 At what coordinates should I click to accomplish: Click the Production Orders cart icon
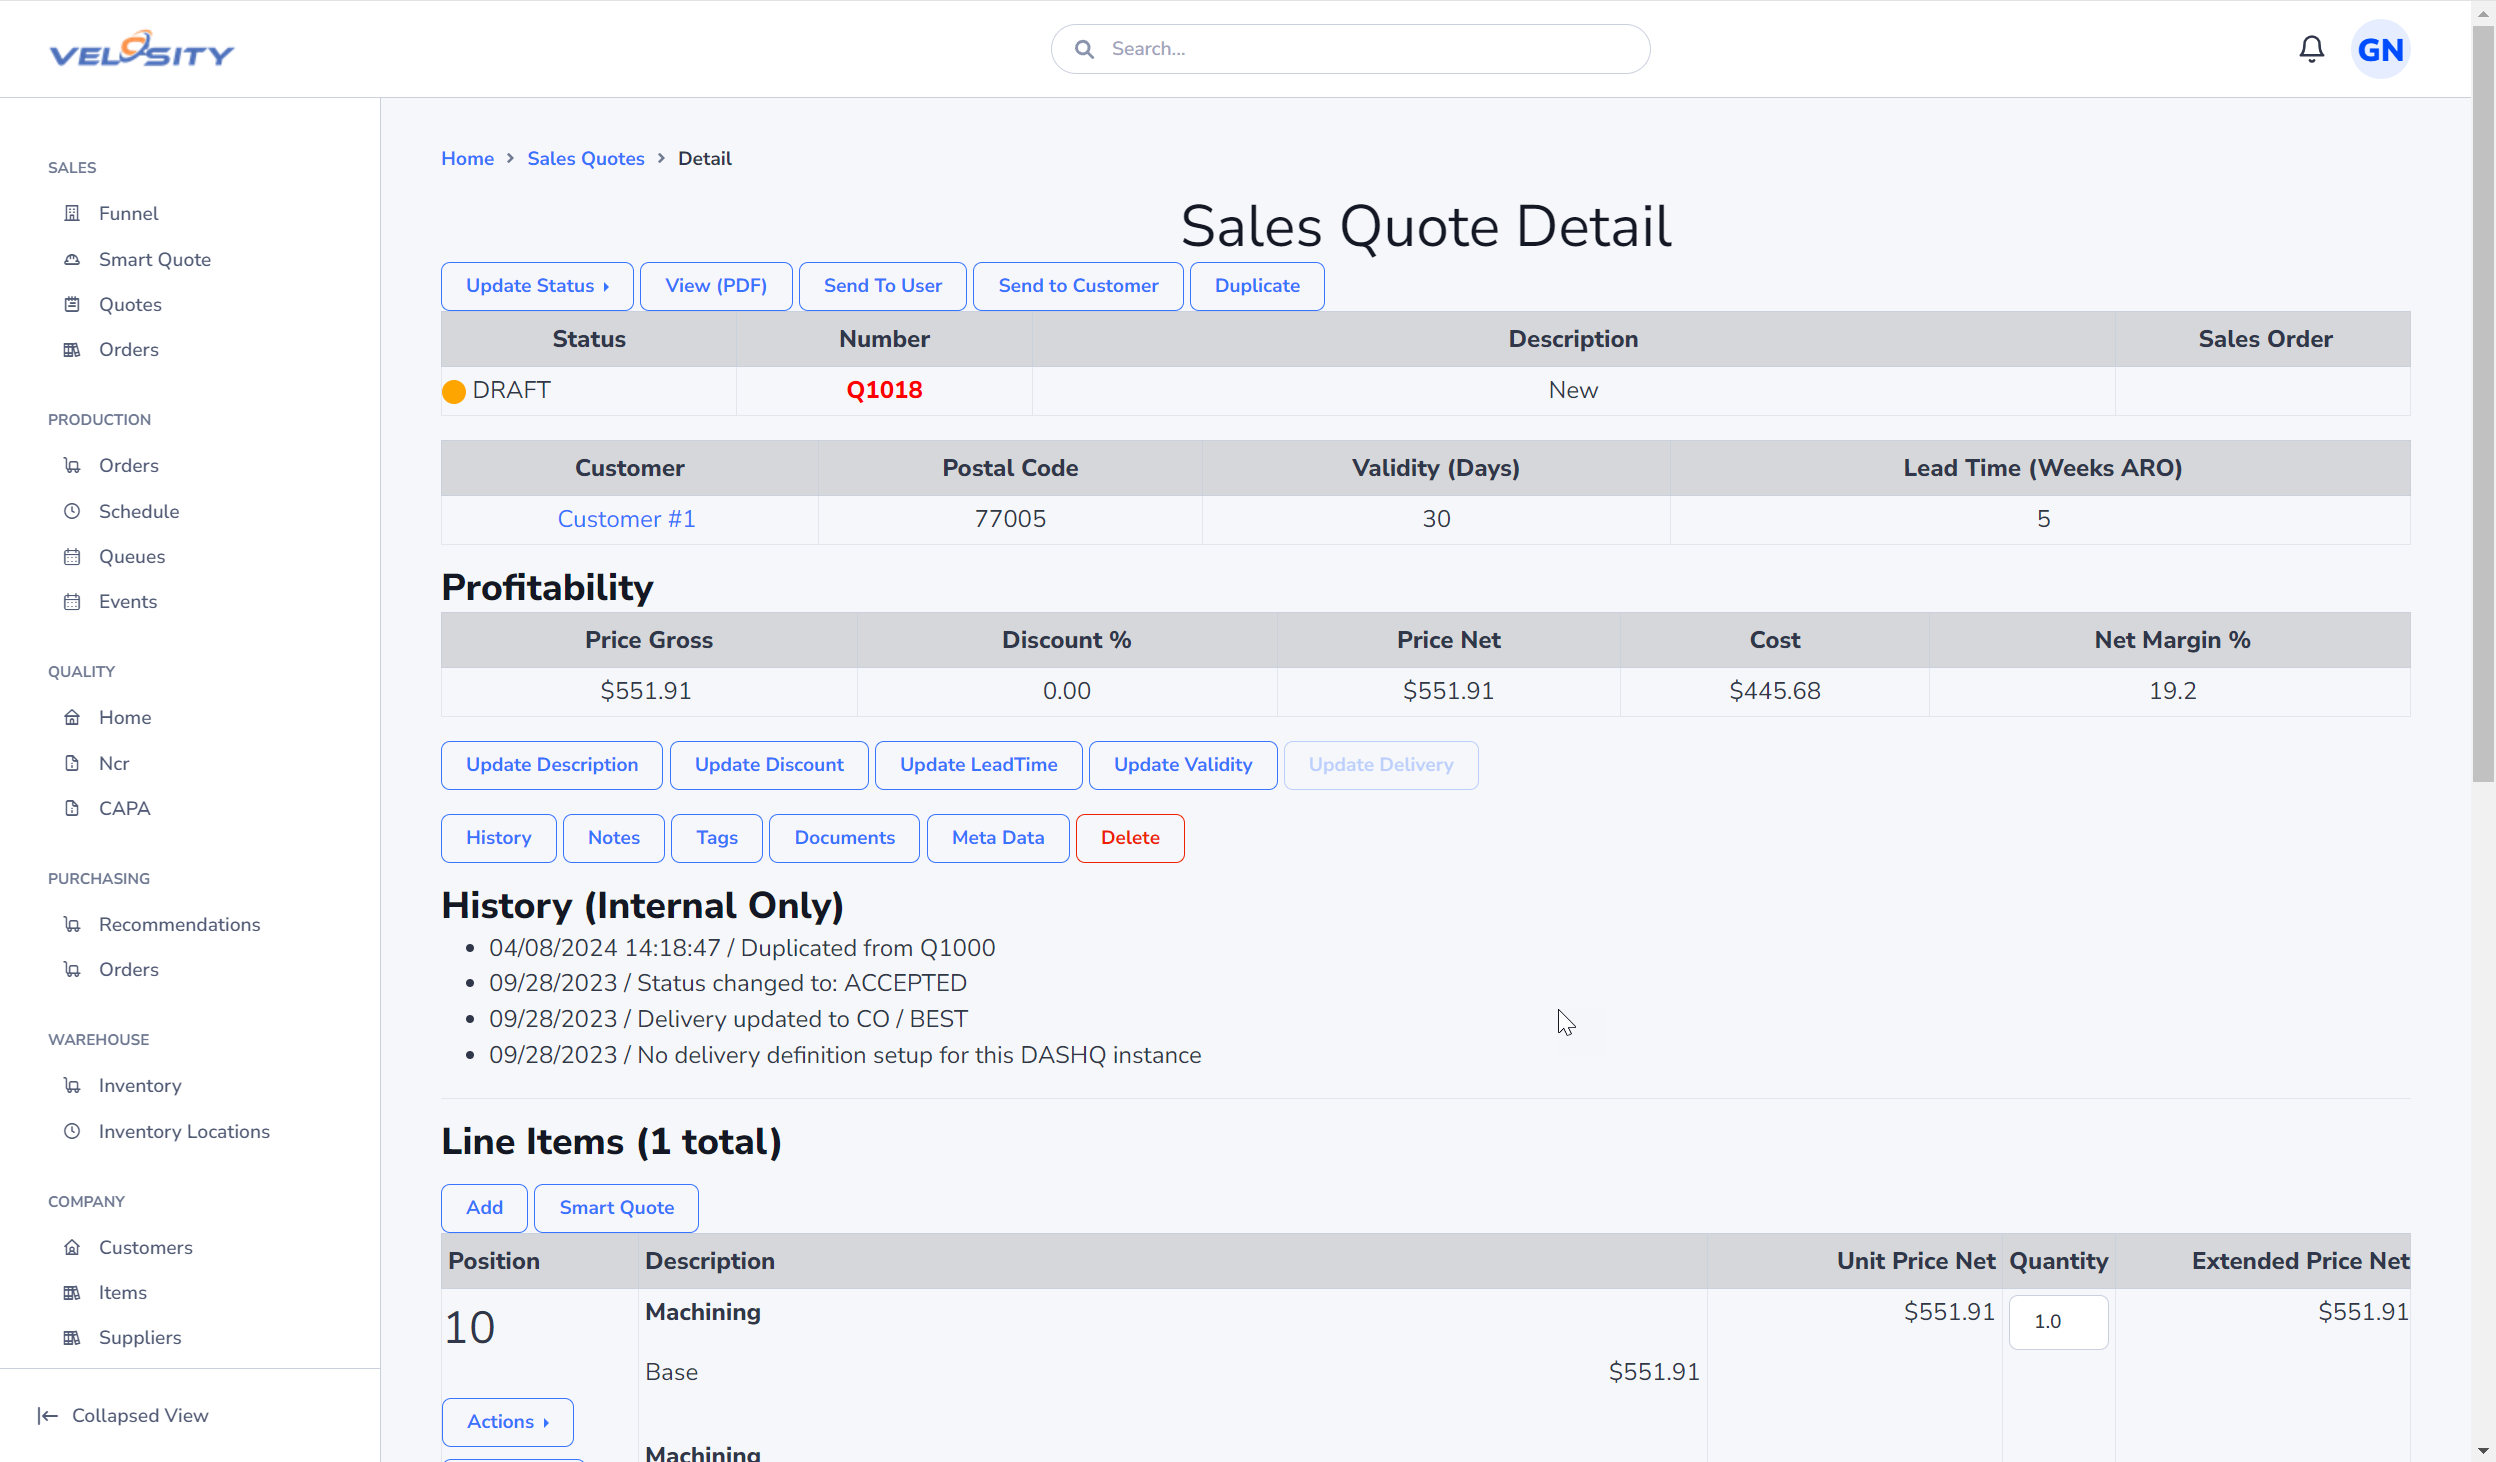coord(72,465)
